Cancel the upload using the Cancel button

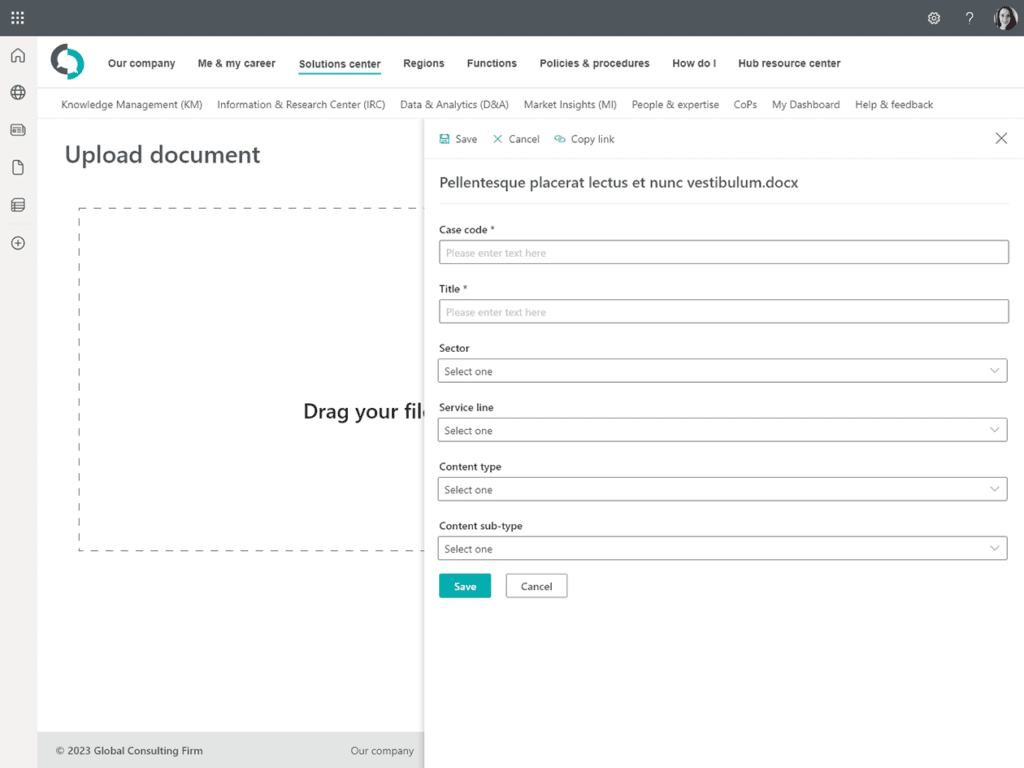tap(536, 585)
